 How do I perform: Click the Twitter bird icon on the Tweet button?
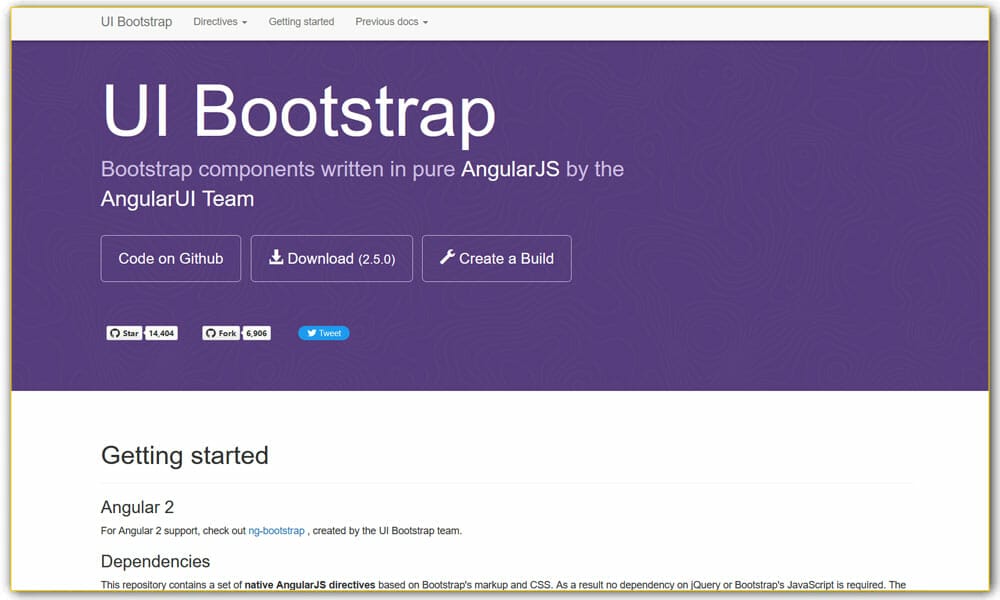pyautogui.click(x=311, y=332)
